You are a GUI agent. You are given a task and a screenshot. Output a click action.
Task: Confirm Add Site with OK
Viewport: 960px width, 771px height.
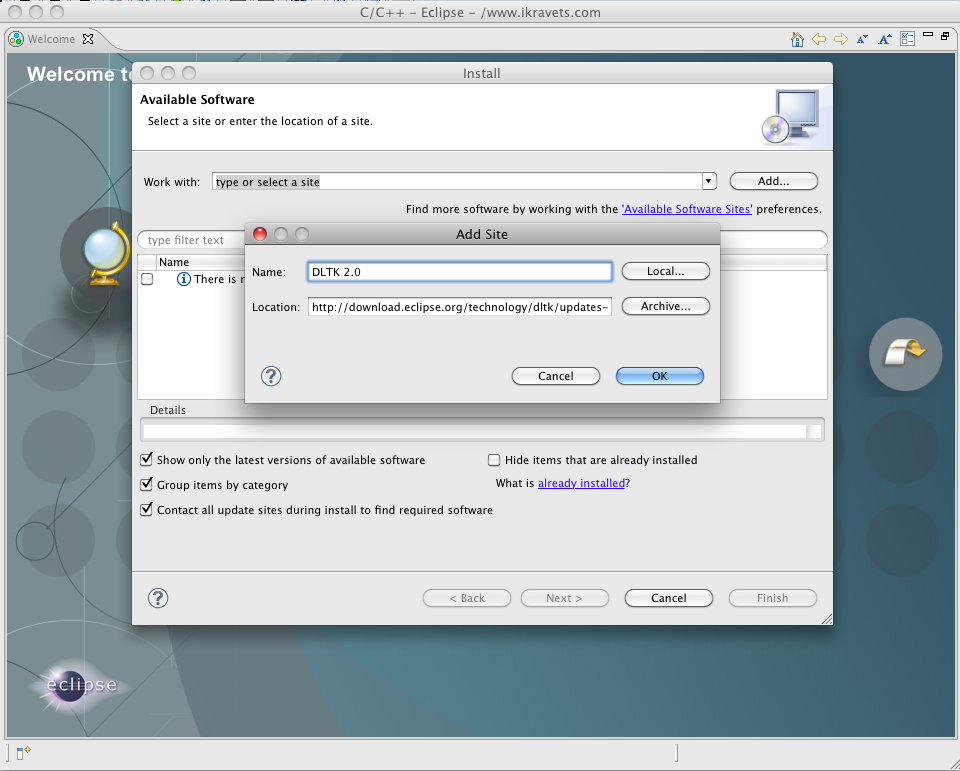(x=659, y=376)
